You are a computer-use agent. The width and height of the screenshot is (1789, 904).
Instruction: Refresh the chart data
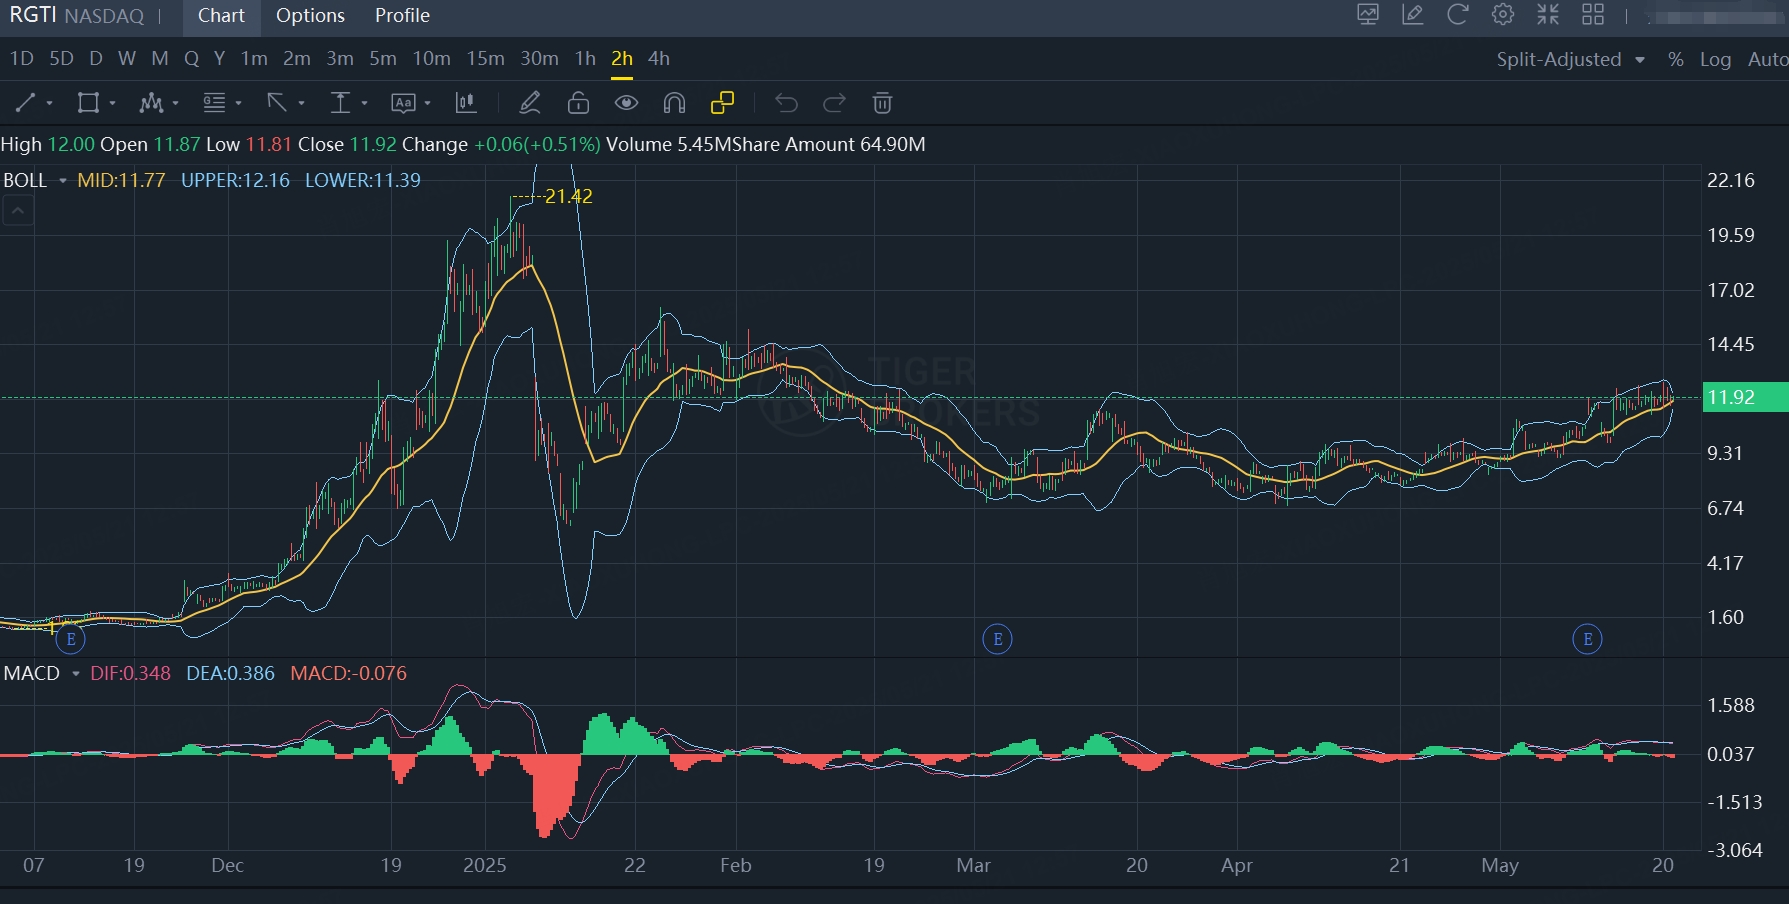click(x=1458, y=14)
